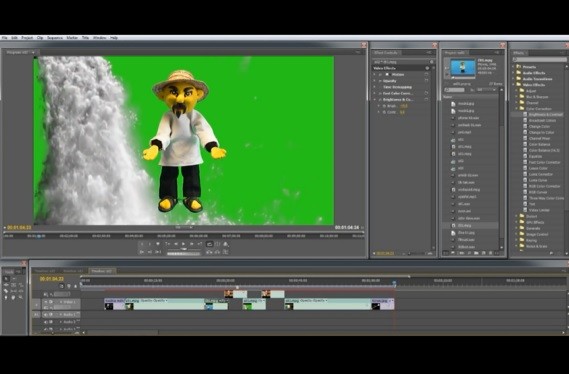
Task: Select the Hand tool in Tools panel
Action: [x=13, y=297]
